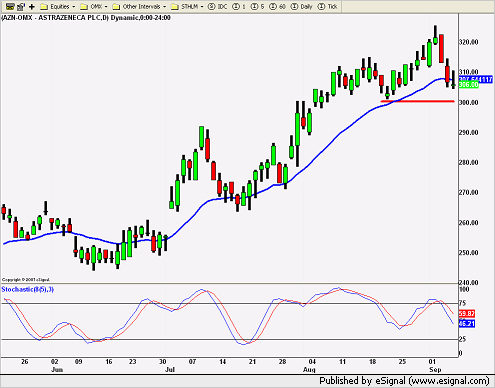
Task: Switch to 5 minute interval
Action: point(257,6)
